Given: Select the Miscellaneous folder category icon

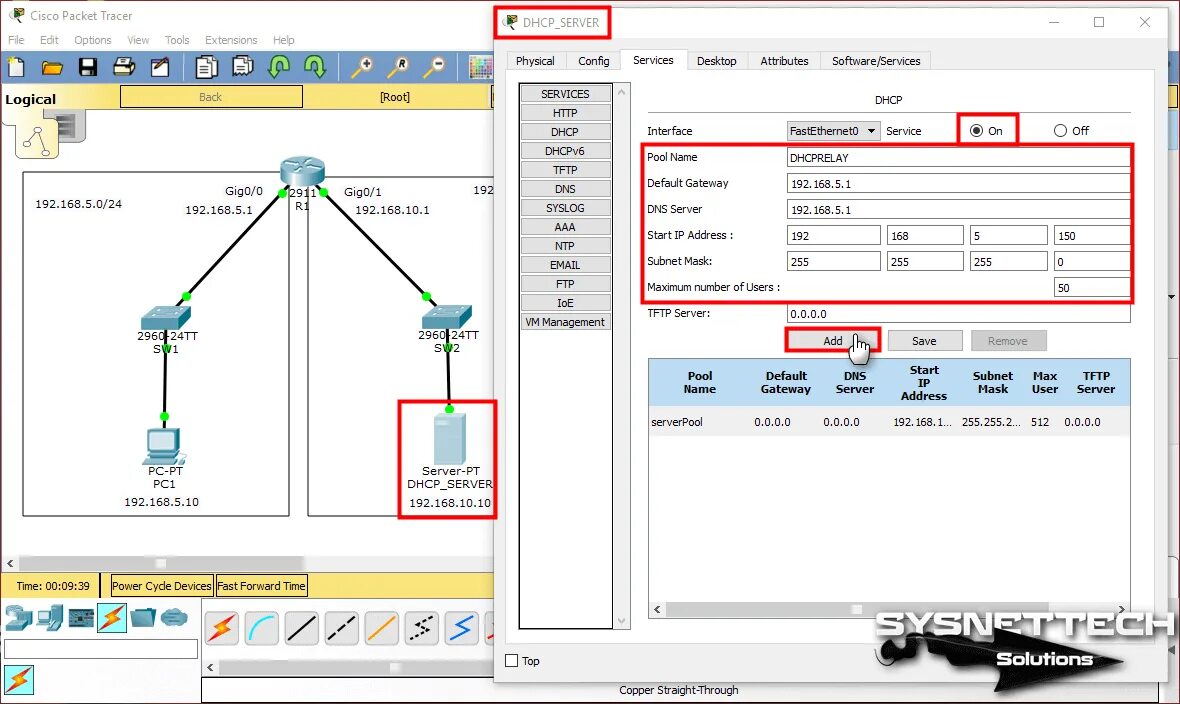Looking at the screenshot, I should click(143, 618).
